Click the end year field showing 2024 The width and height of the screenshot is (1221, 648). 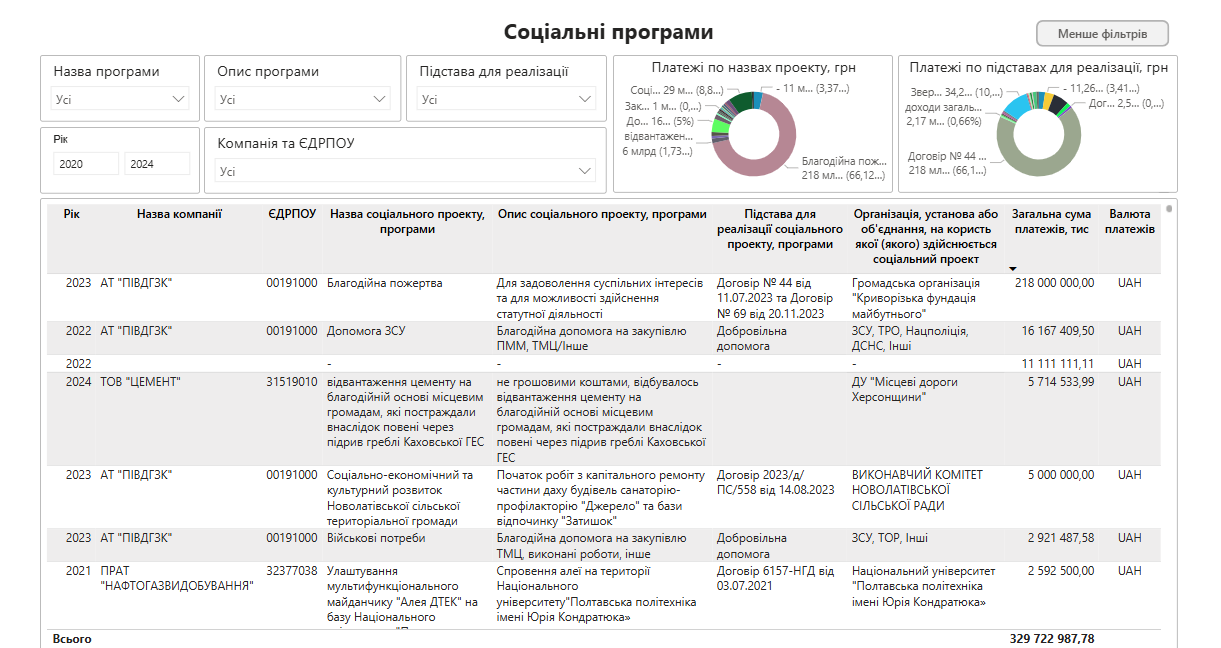coord(156,164)
